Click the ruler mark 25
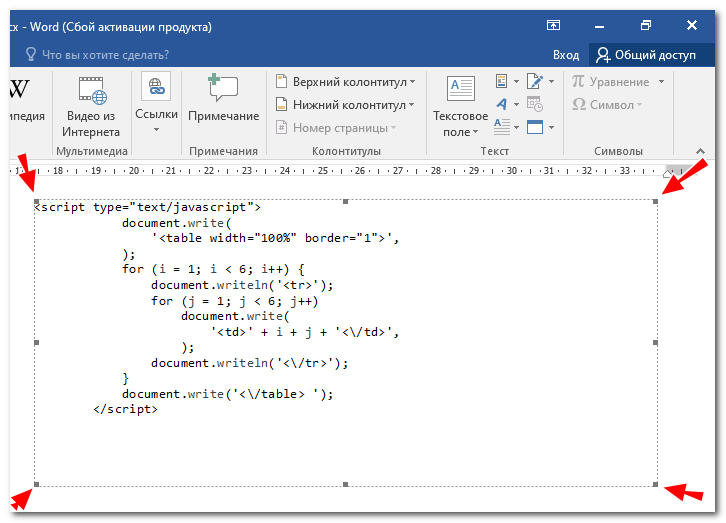 [323, 170]
